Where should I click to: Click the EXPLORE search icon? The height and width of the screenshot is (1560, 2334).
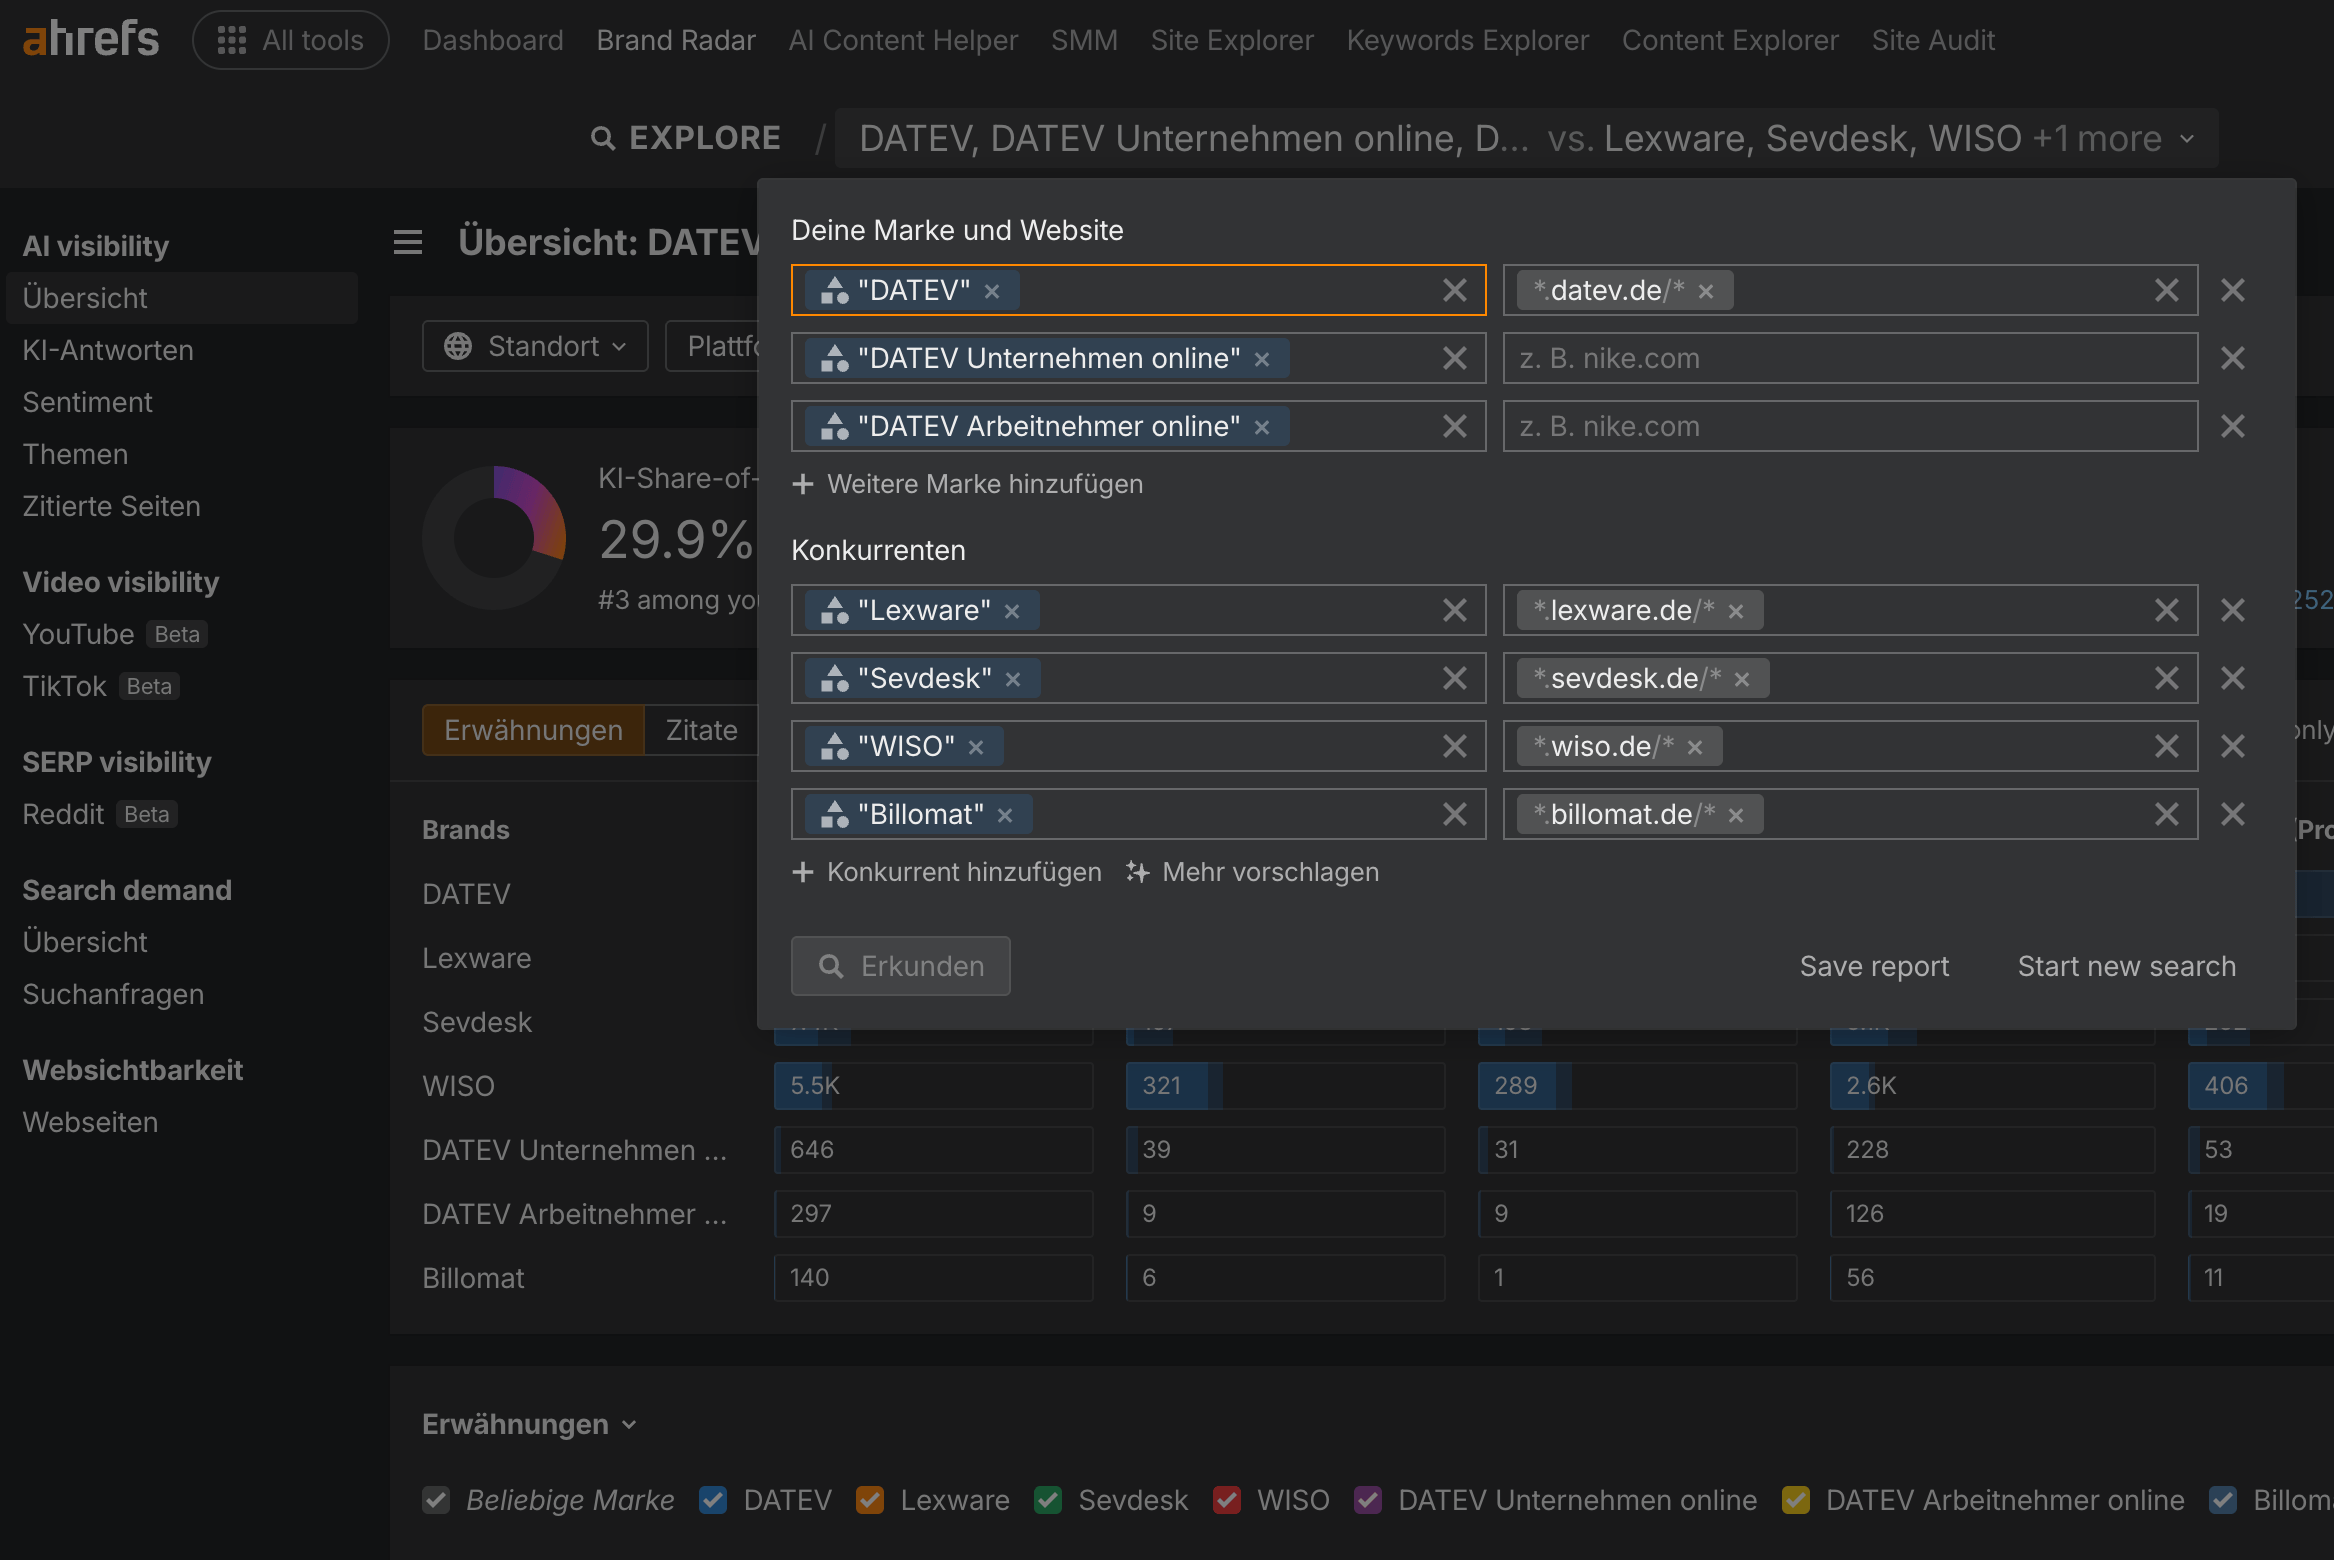click(603, 138)
